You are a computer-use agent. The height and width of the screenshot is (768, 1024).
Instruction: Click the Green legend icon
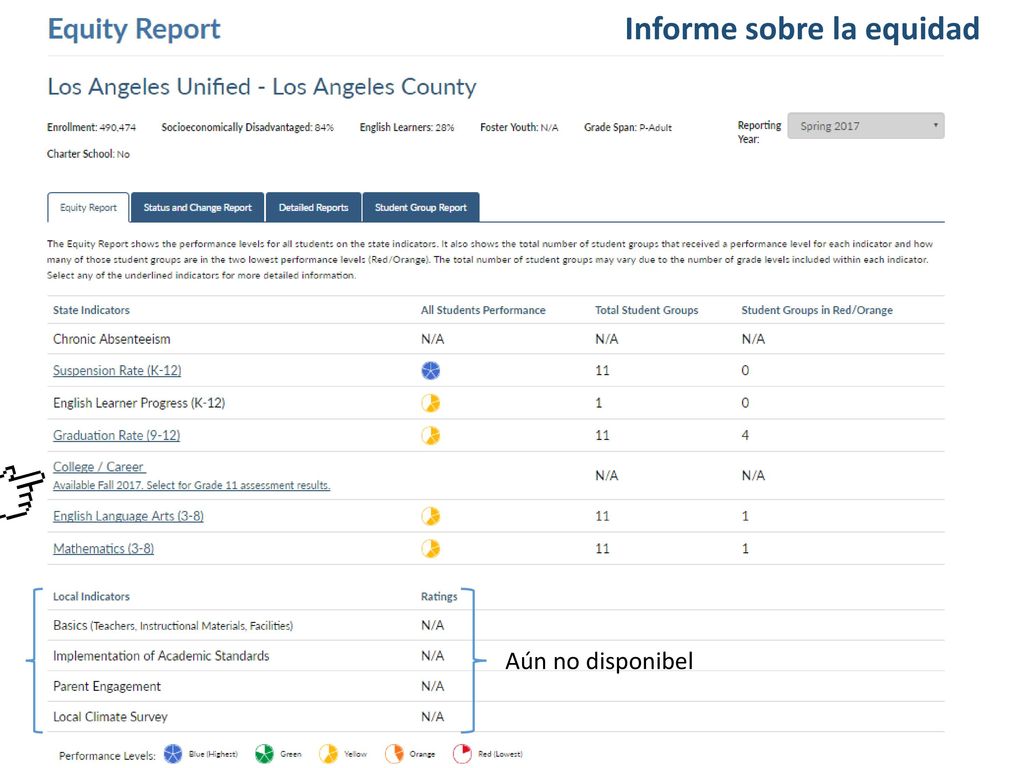[264, 754]
